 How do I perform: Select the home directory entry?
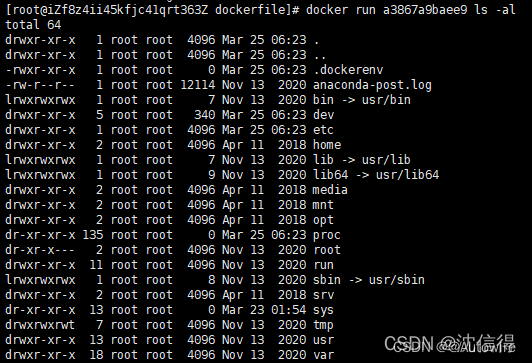click(327, 145)
